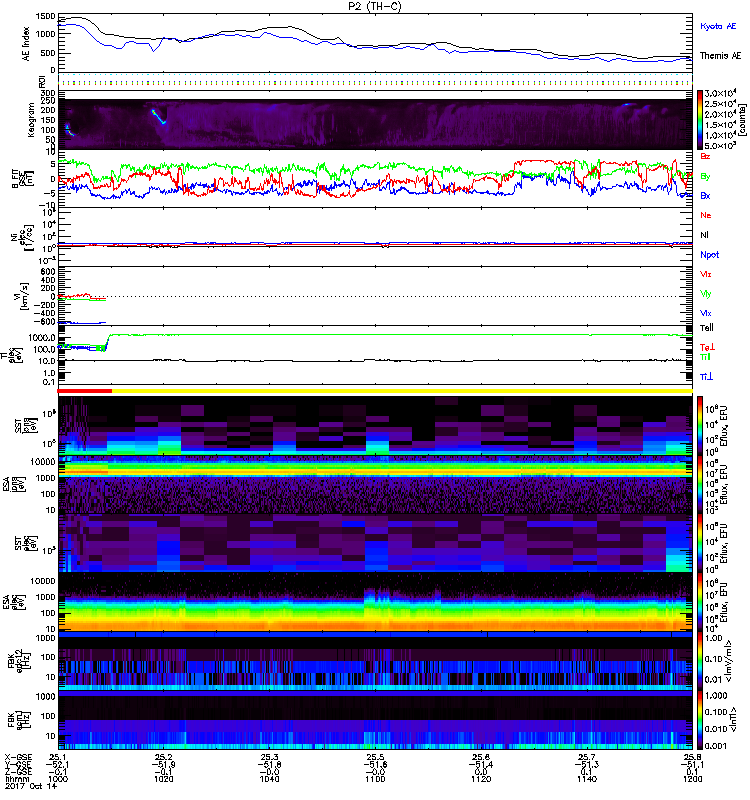Click the yellow segment of the status bar
This screenshot has height=800, width=750.
tap(400, 391)
